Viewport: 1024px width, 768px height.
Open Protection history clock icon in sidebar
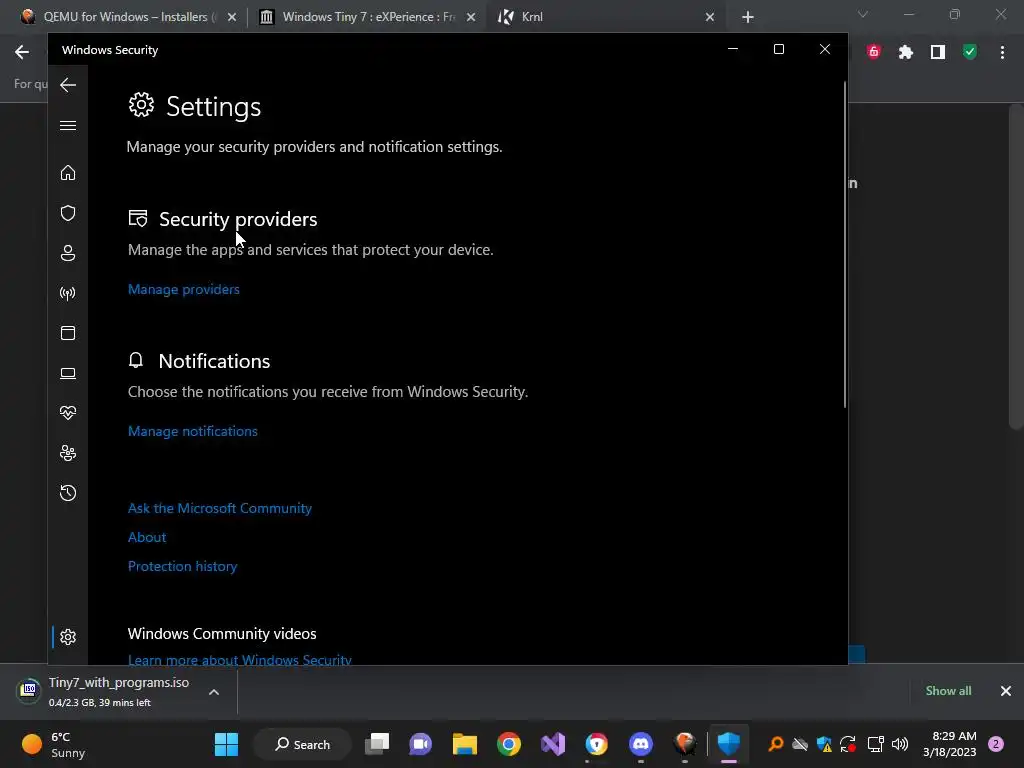pos(68,493)
